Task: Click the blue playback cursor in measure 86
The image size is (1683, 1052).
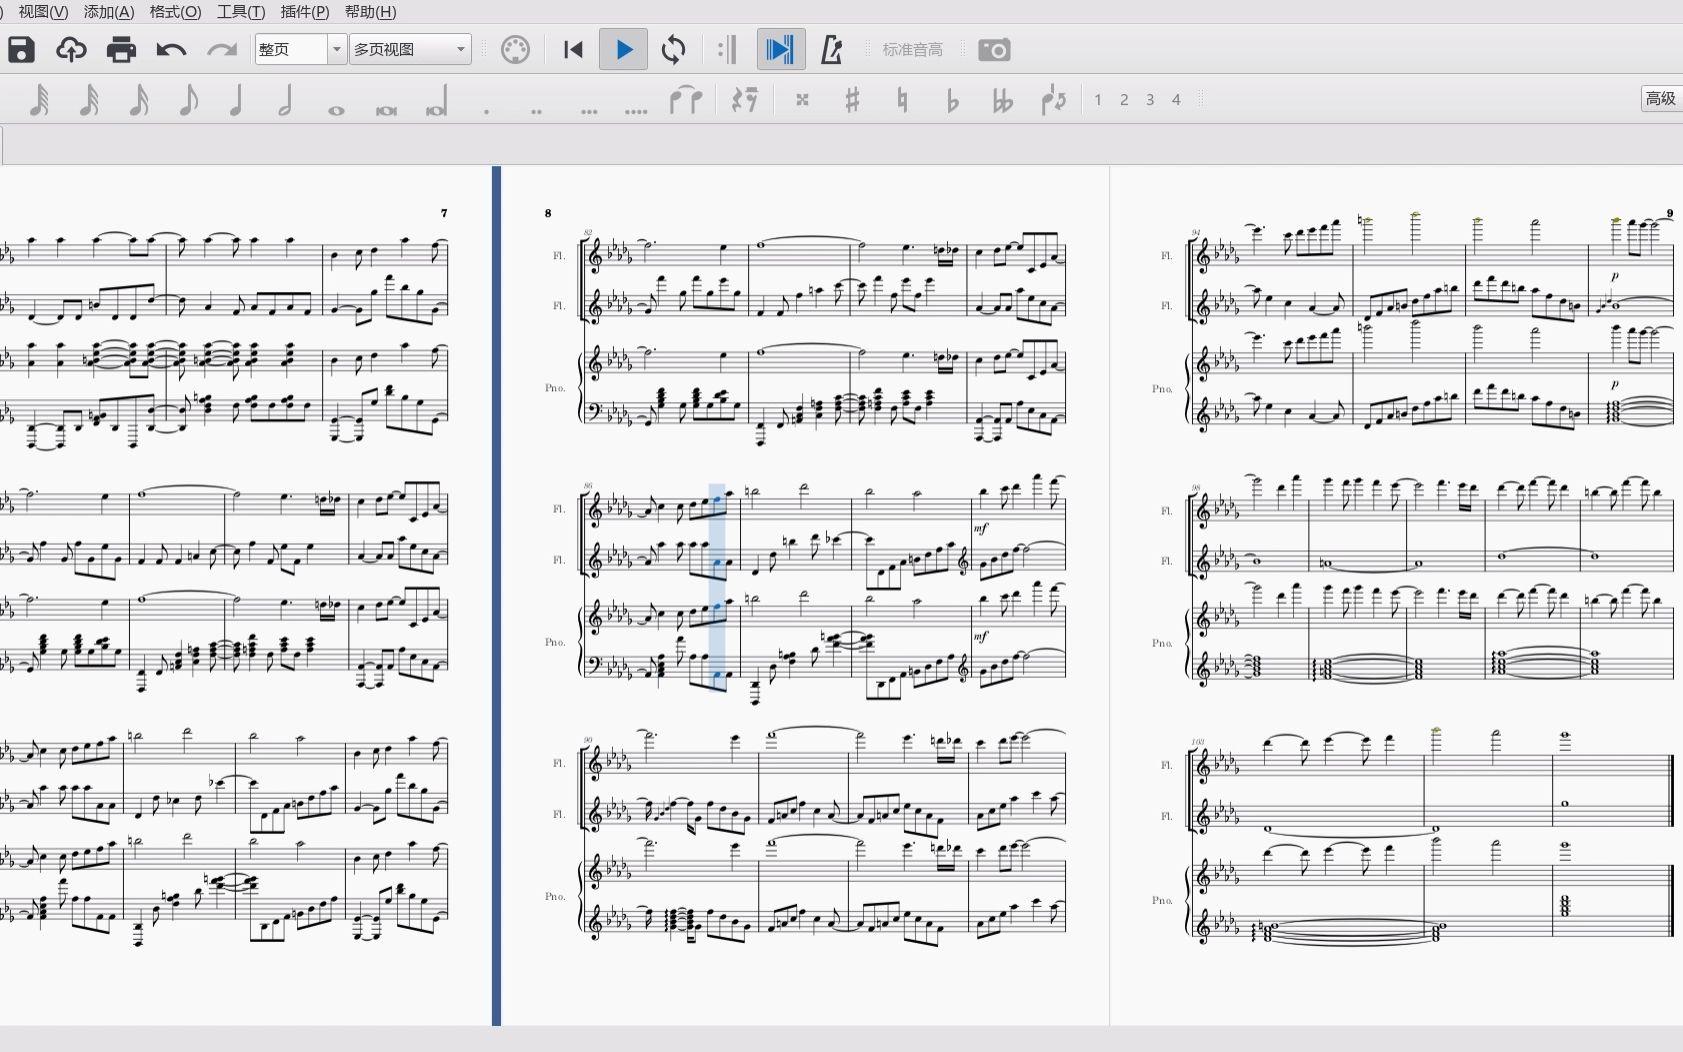Action: [x=717, y=587]
